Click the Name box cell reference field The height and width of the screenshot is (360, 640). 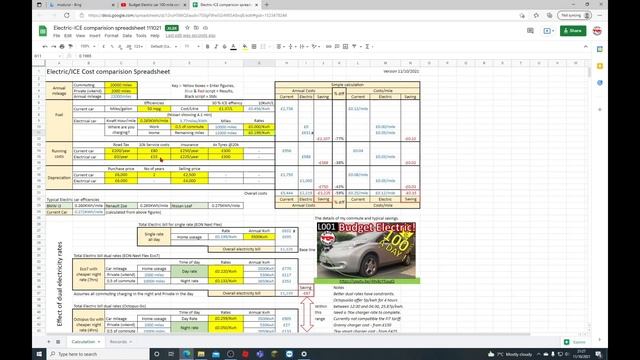[x=47, y=56]
